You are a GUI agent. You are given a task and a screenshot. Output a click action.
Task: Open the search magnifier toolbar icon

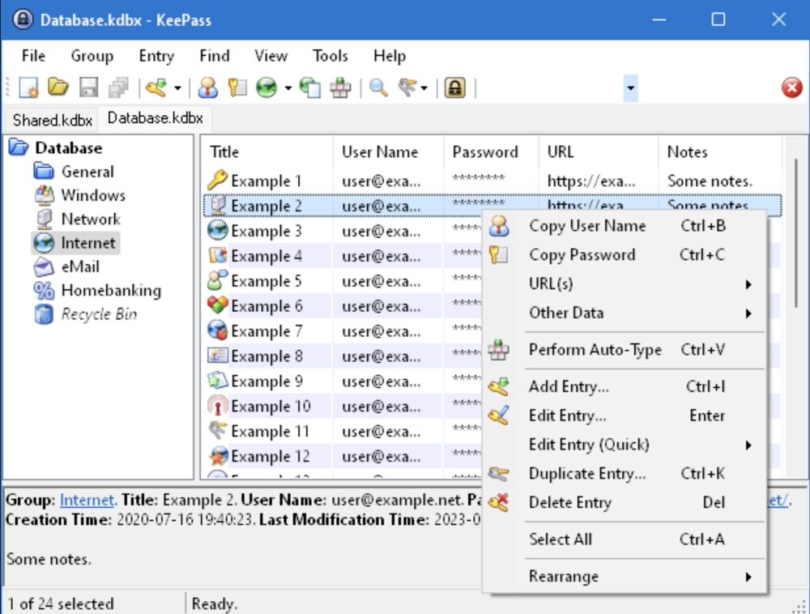[377, 87]
